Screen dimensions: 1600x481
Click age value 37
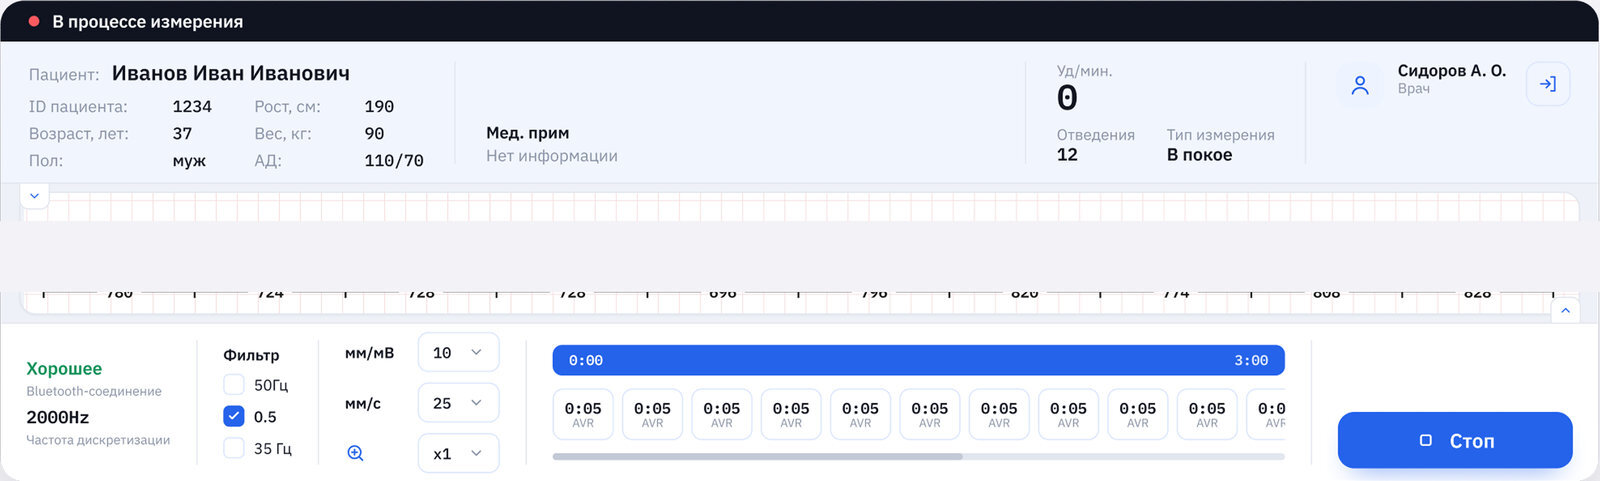point(182,133)
